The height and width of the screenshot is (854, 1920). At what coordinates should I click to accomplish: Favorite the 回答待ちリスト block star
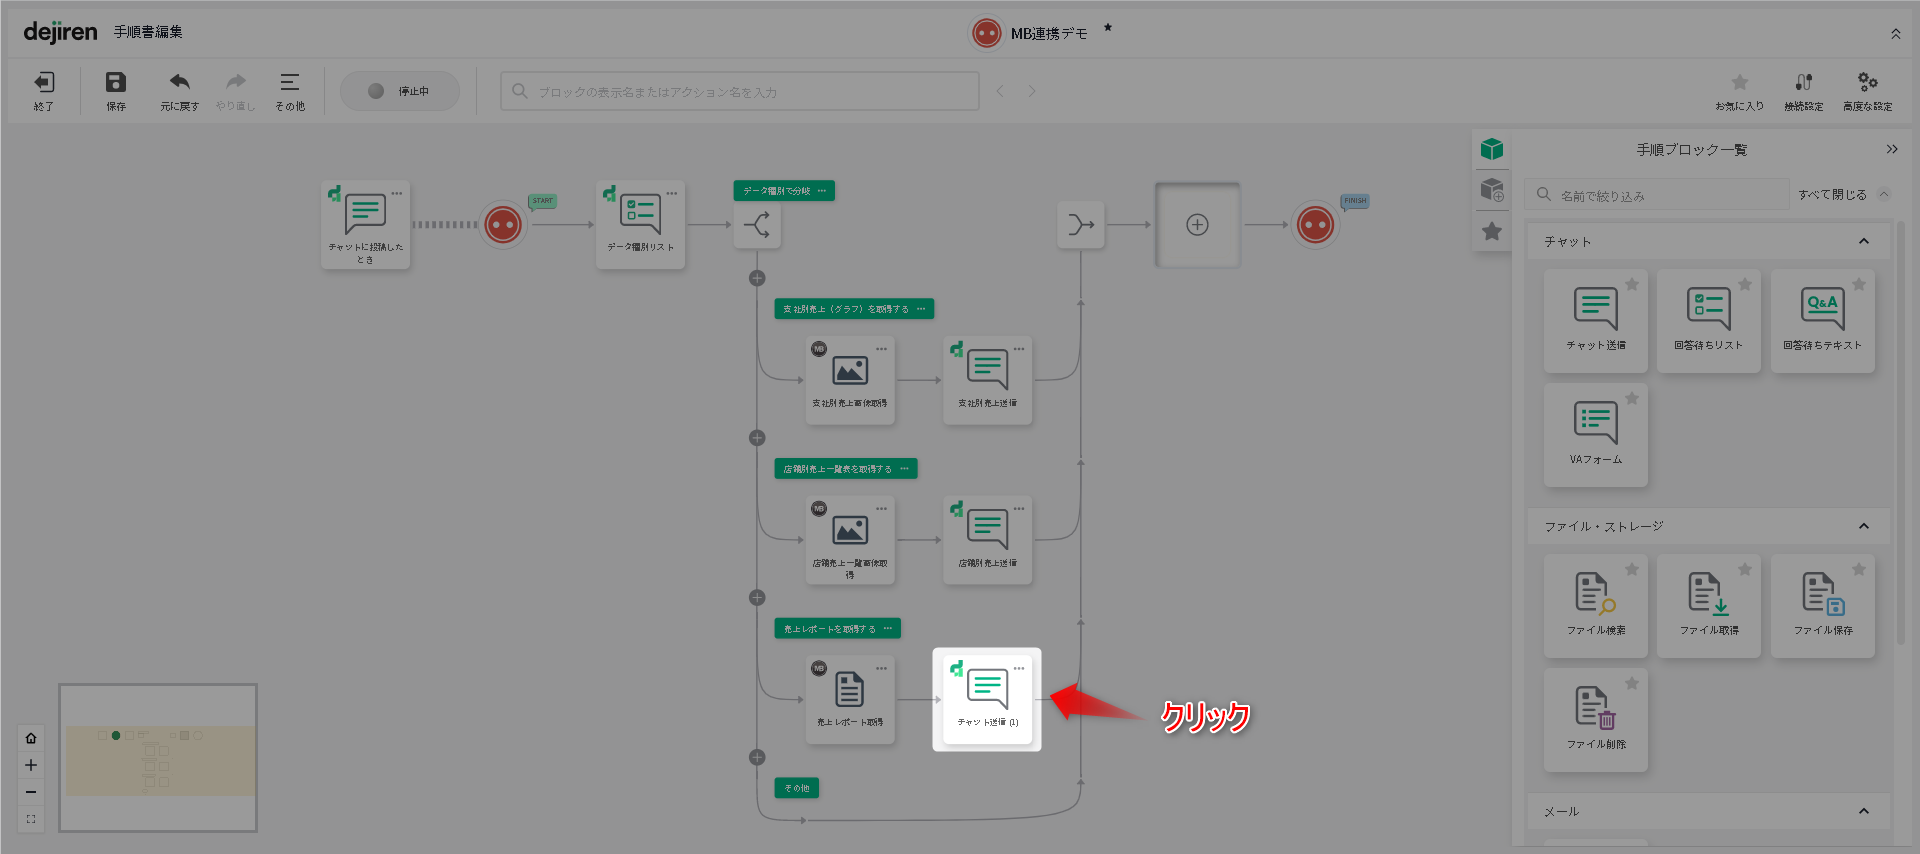coord(1745,284)
